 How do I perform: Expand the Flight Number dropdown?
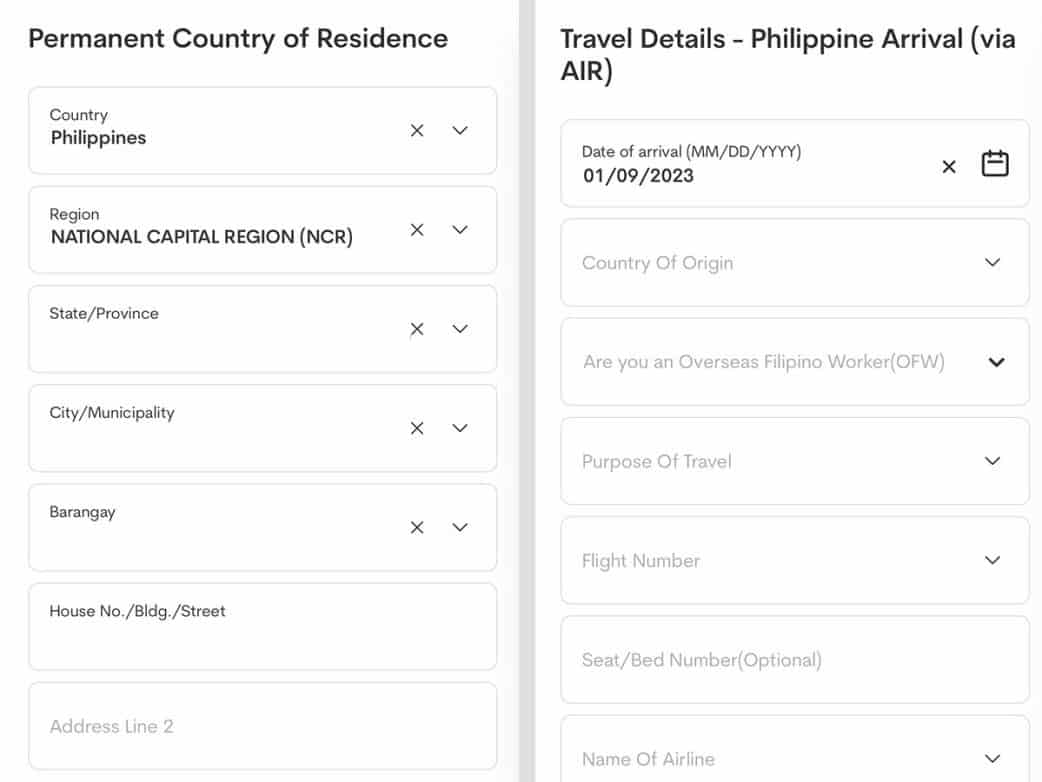tap(992, 560)
